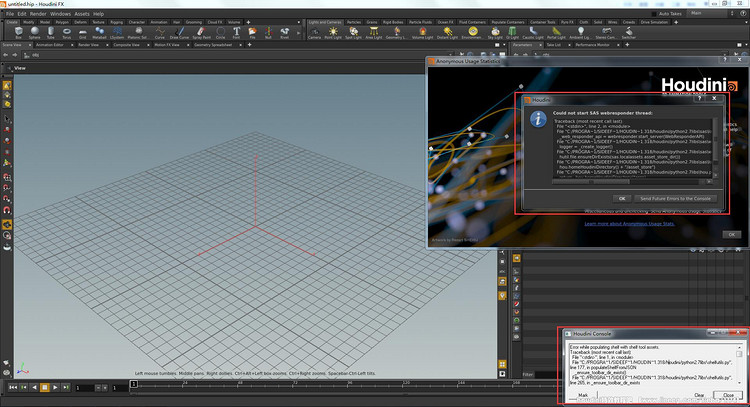Jump to the first frame of timeline

click(13, 387)
